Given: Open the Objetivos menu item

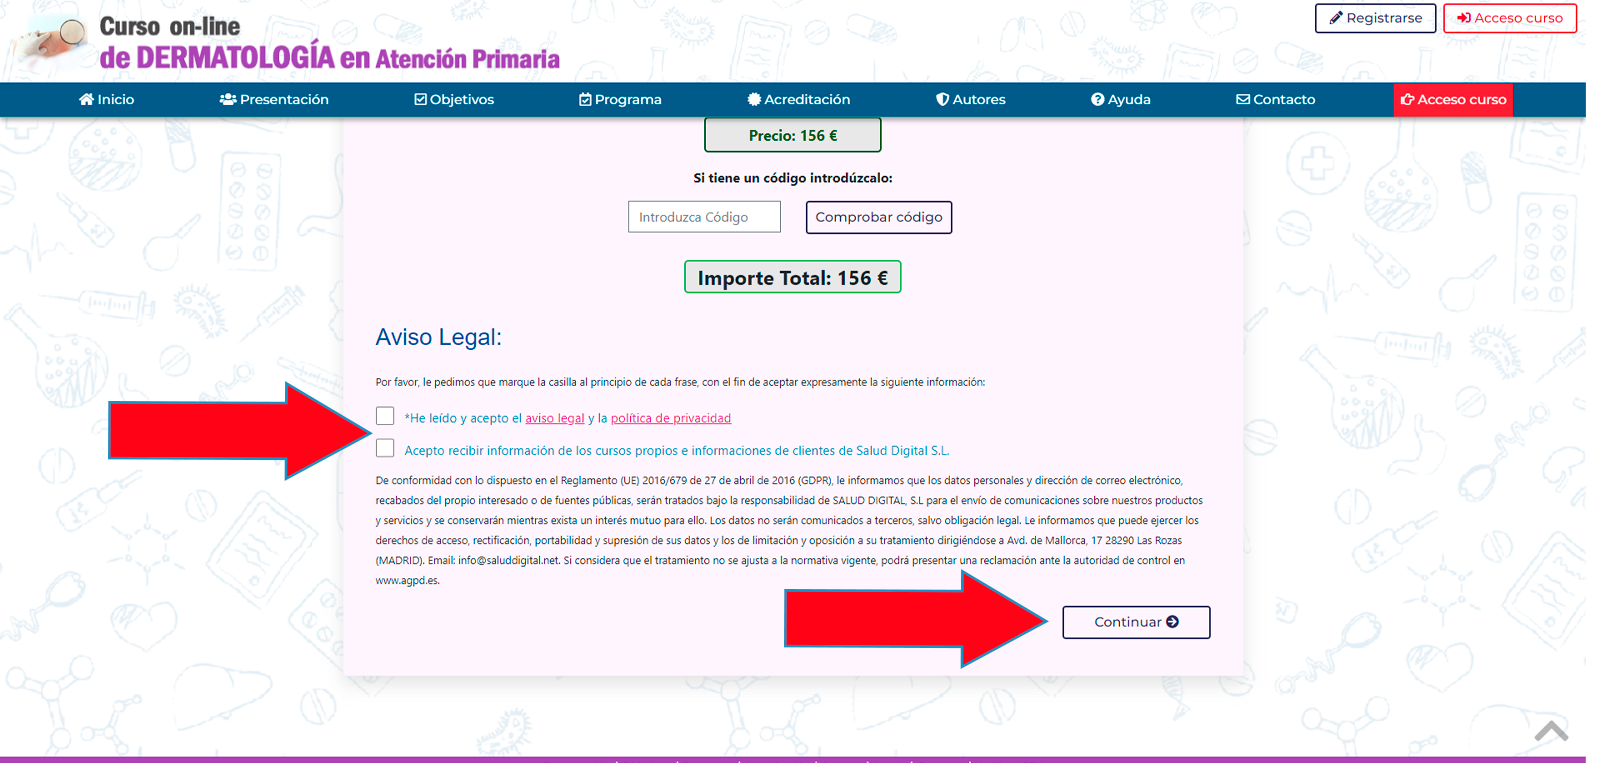Looking at the screenshot, I should (454, 99).
